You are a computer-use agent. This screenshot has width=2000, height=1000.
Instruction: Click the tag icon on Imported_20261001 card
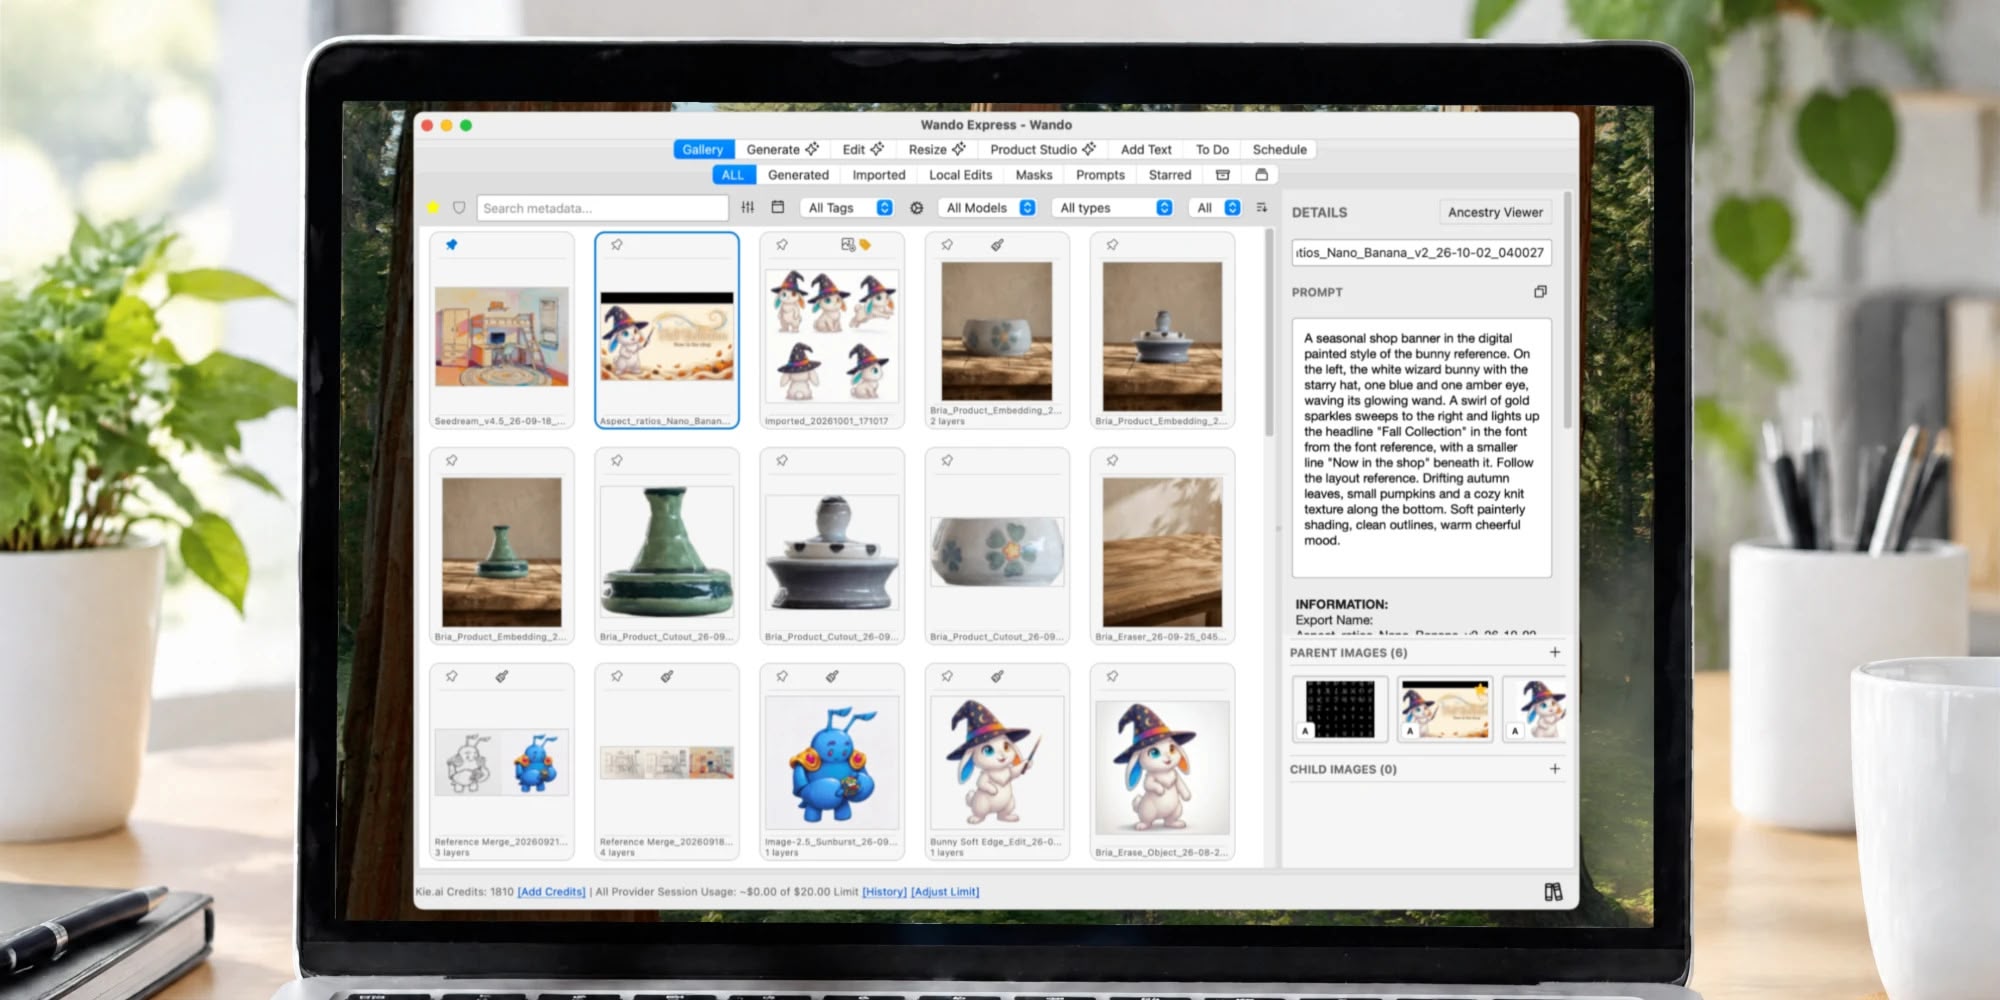pos(865,245)
